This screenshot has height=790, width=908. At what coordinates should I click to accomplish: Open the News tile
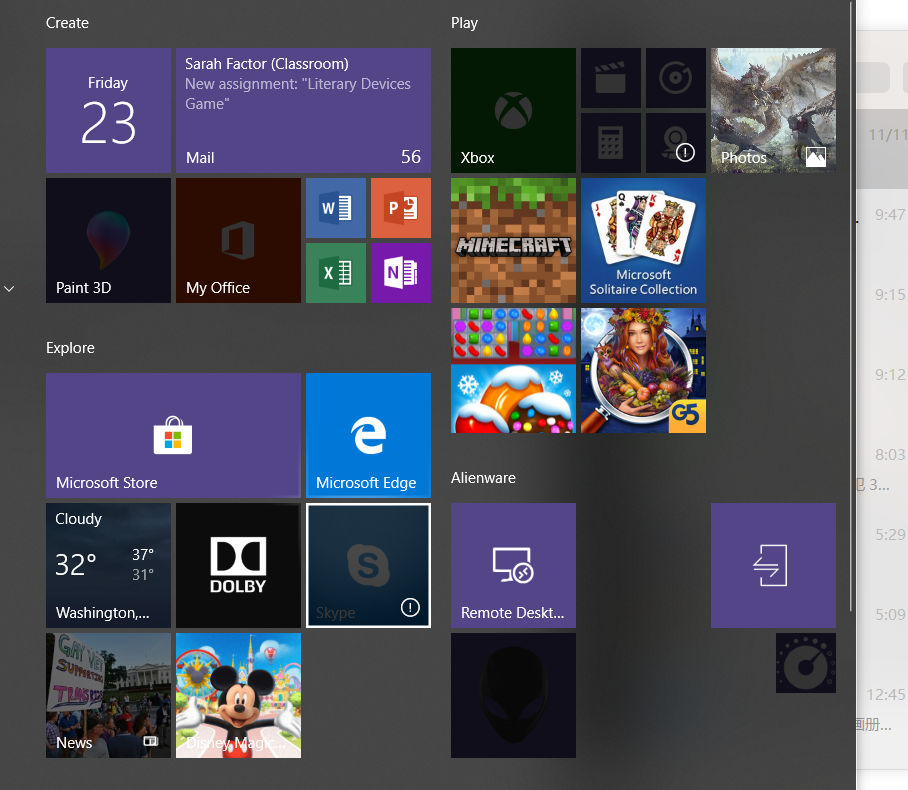coord(108,696)
